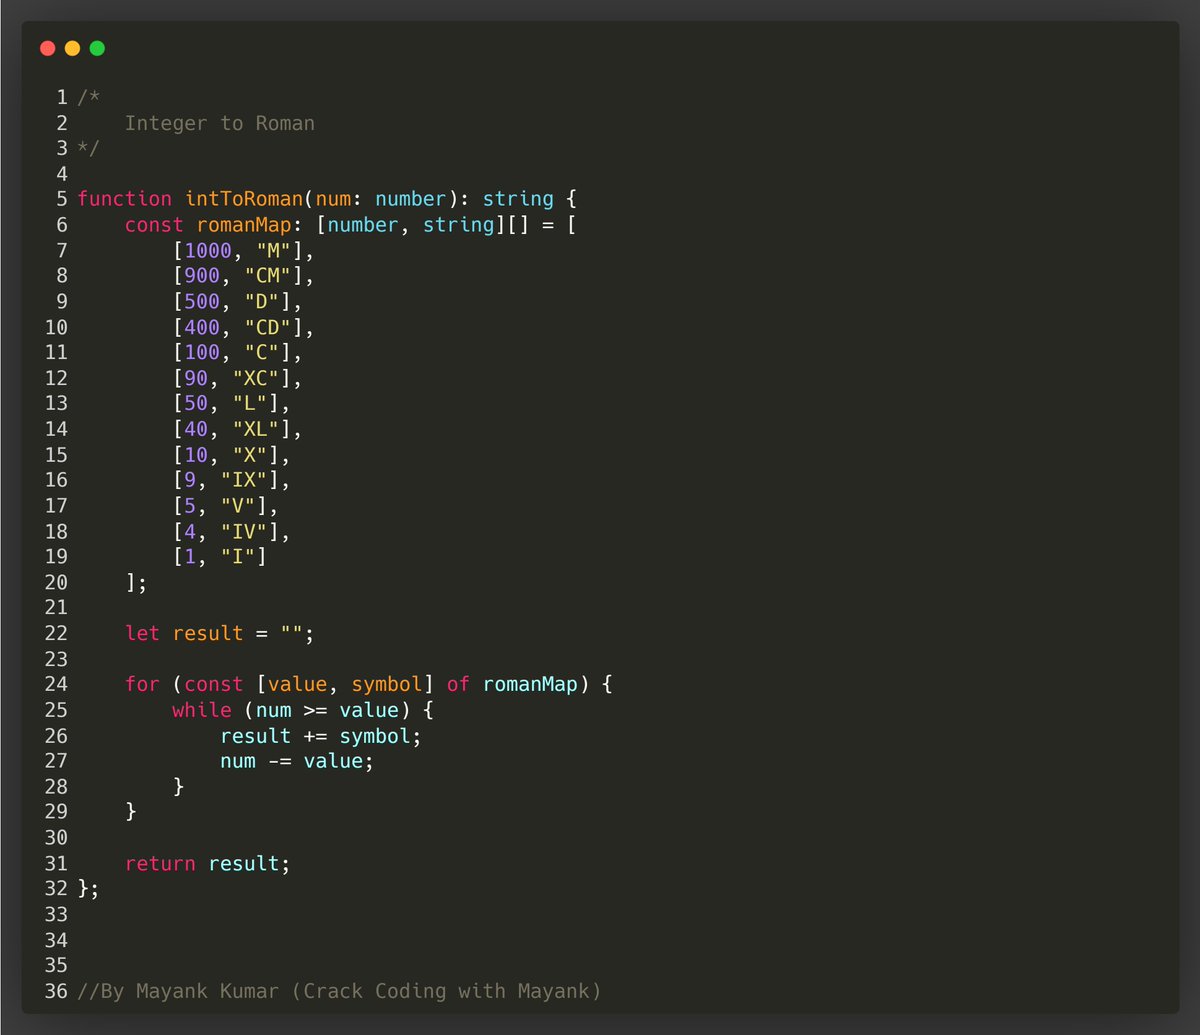The height and width of the screenshot is (1035, 1200).
Task: Click the while keyword in the loop
Action: (201, 710)
